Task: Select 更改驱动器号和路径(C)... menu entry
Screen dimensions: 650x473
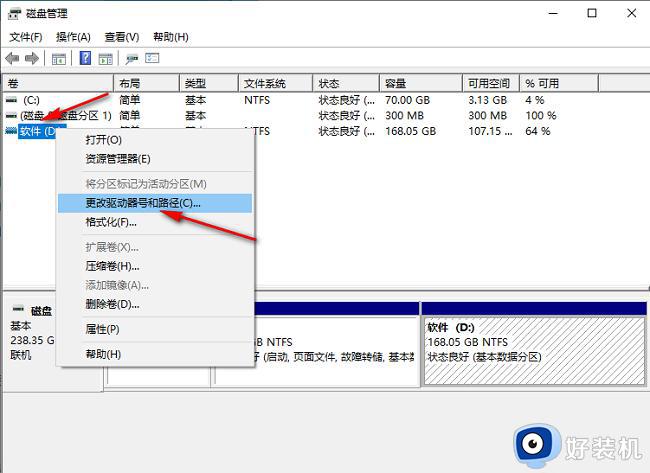Action: pyautogui.click(x=155, y=203)
